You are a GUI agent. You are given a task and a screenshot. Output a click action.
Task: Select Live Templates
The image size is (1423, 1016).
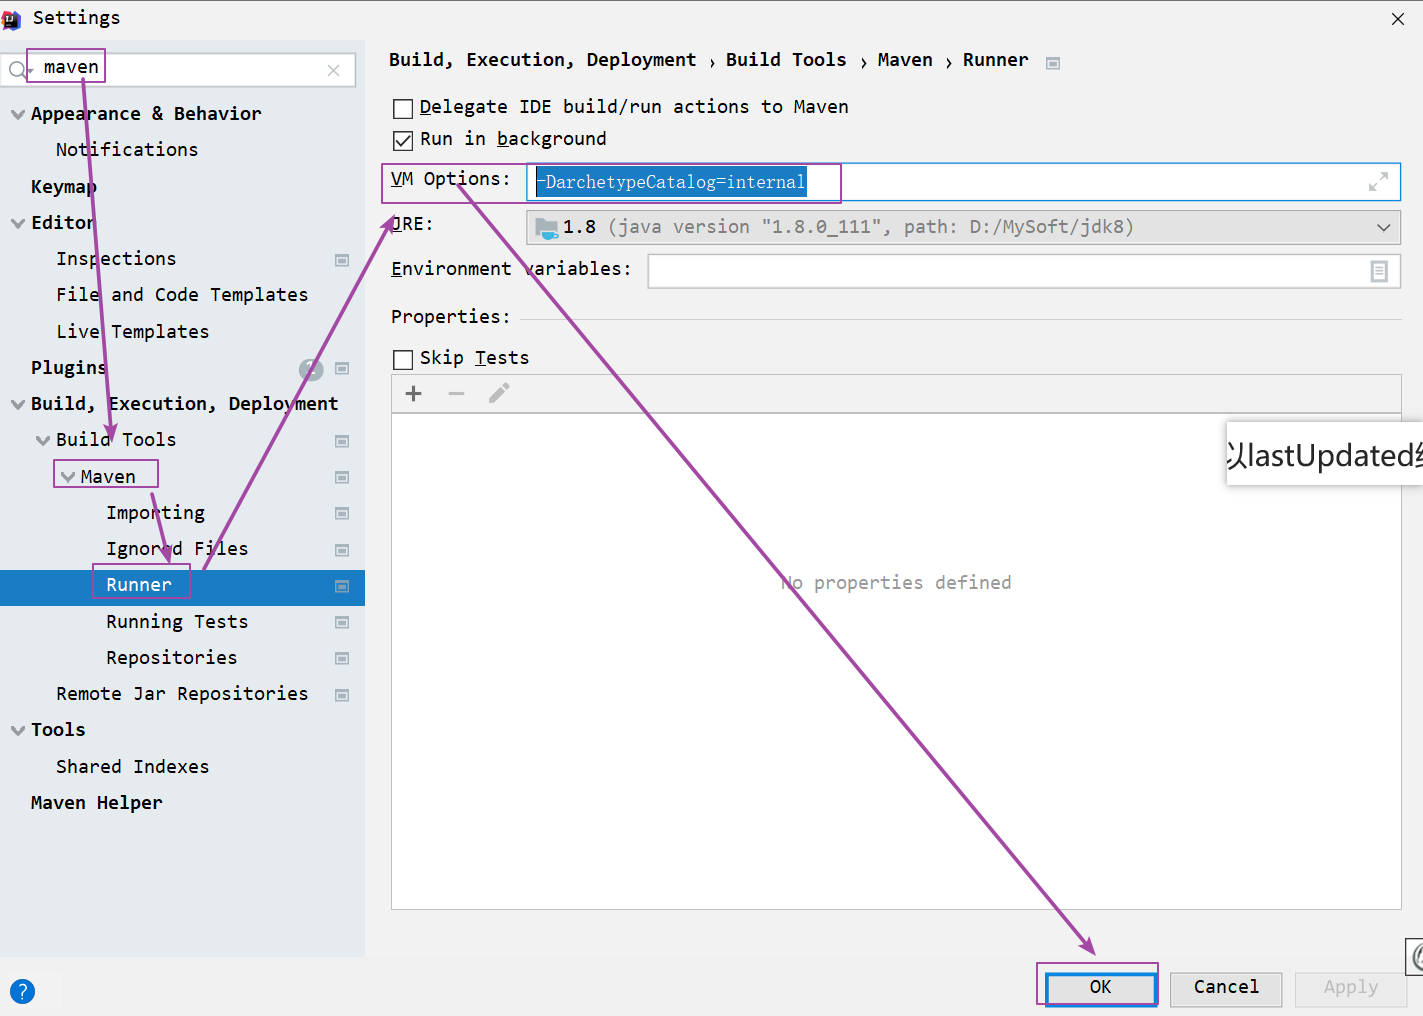pos(133,332)
